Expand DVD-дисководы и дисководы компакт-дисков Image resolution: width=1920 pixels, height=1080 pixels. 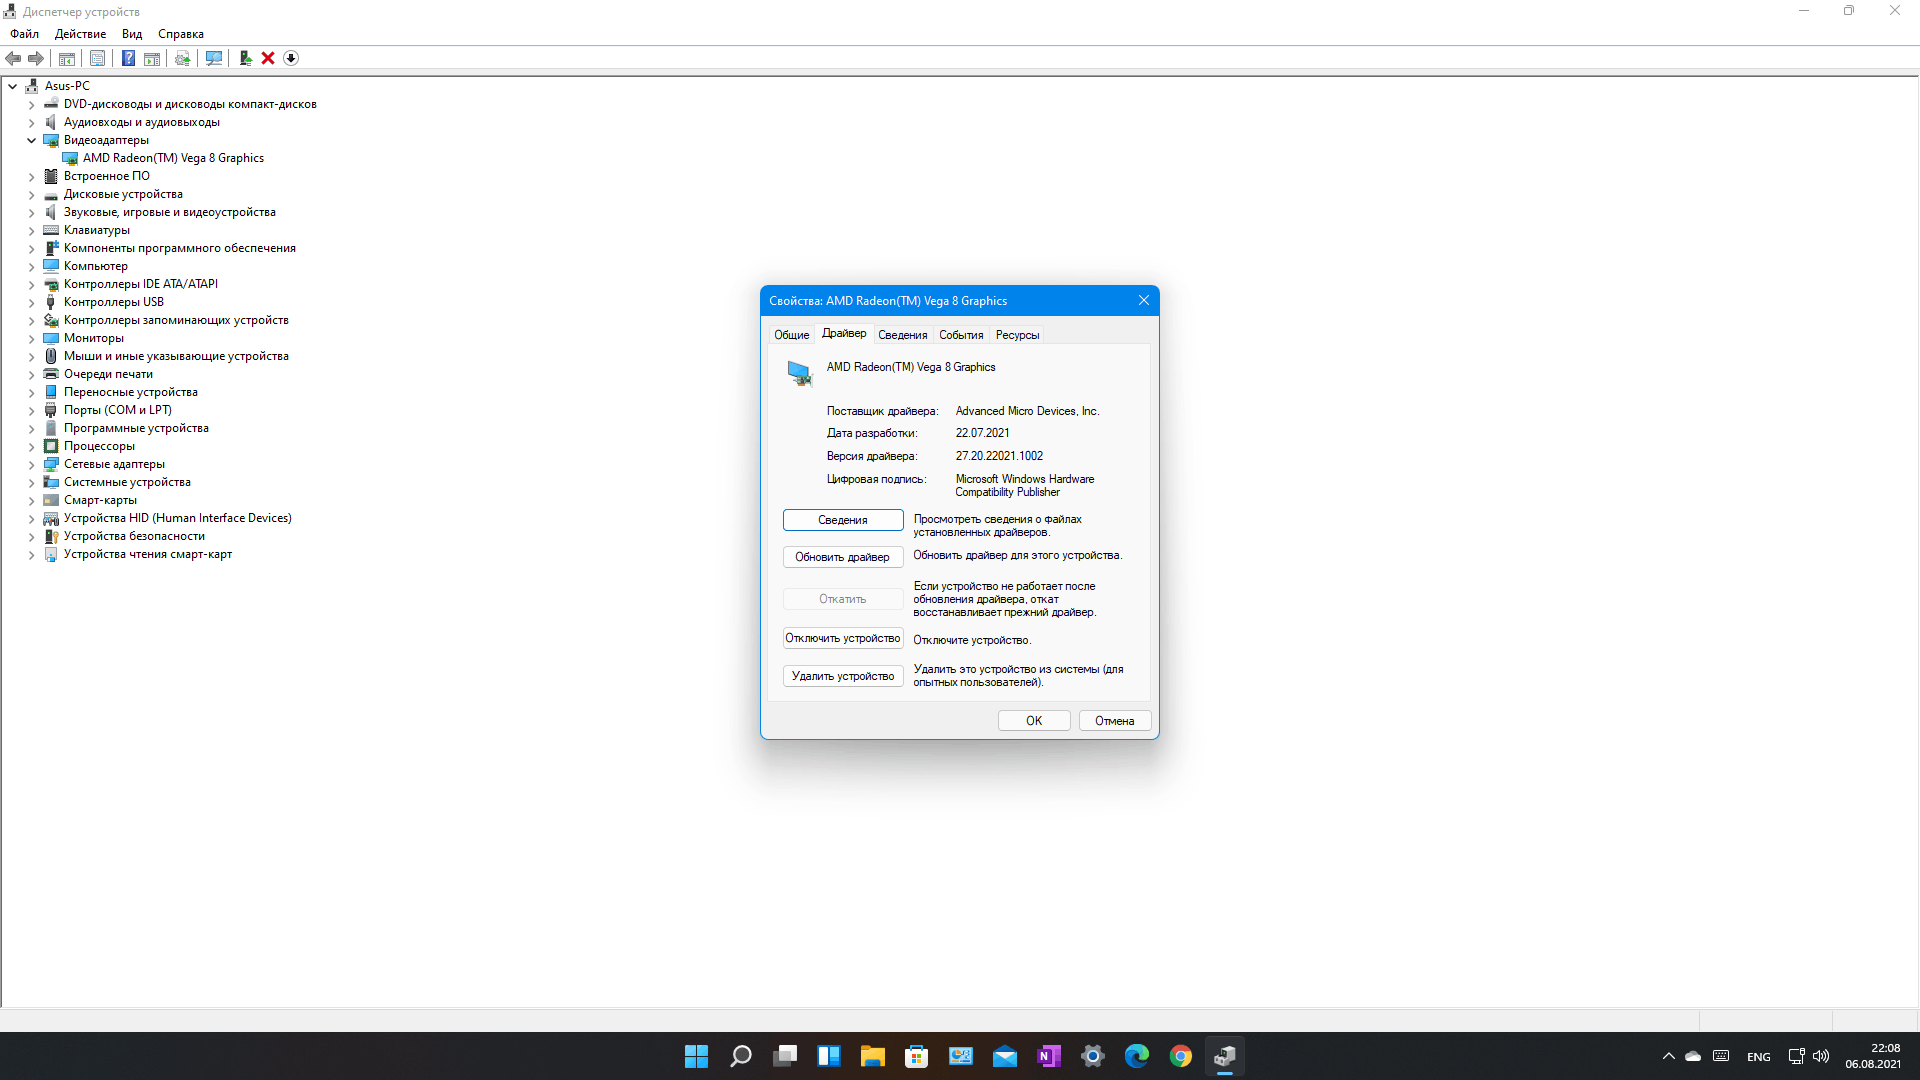pos(31,104)
